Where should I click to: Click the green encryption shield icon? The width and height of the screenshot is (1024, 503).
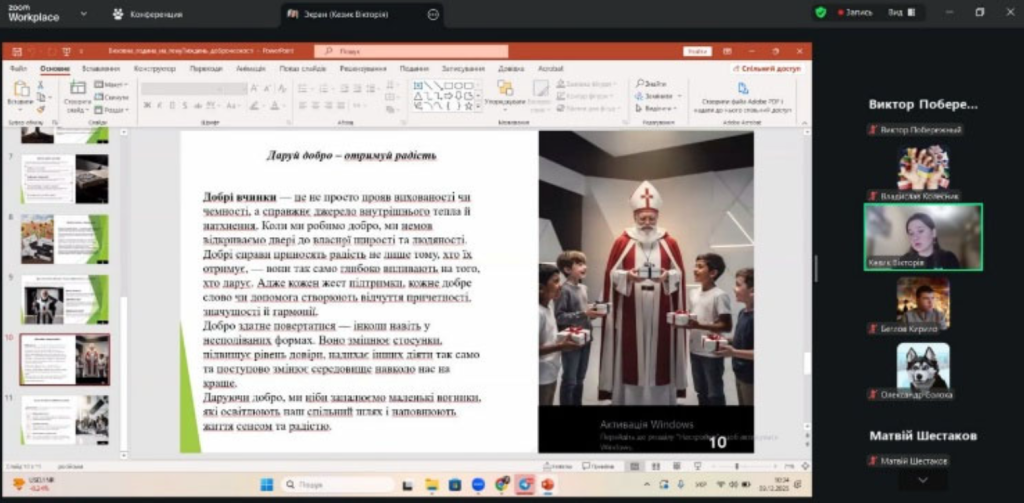[x=821, y=12]
